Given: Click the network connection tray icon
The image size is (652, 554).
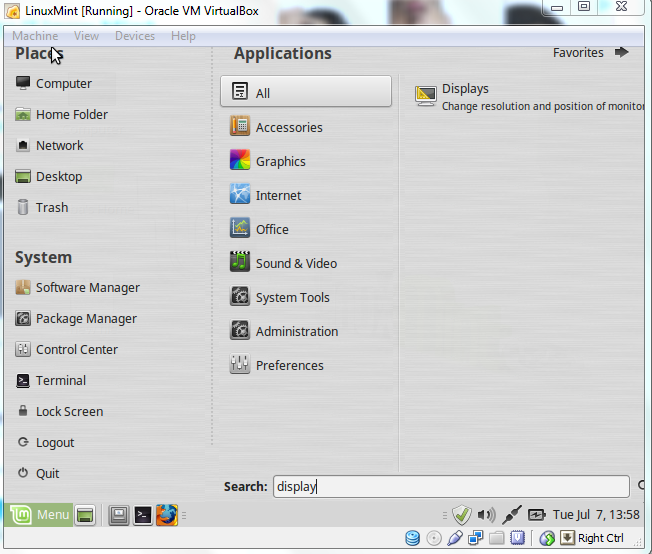Looking at the screenshot, I should click(x=512, y=515).
